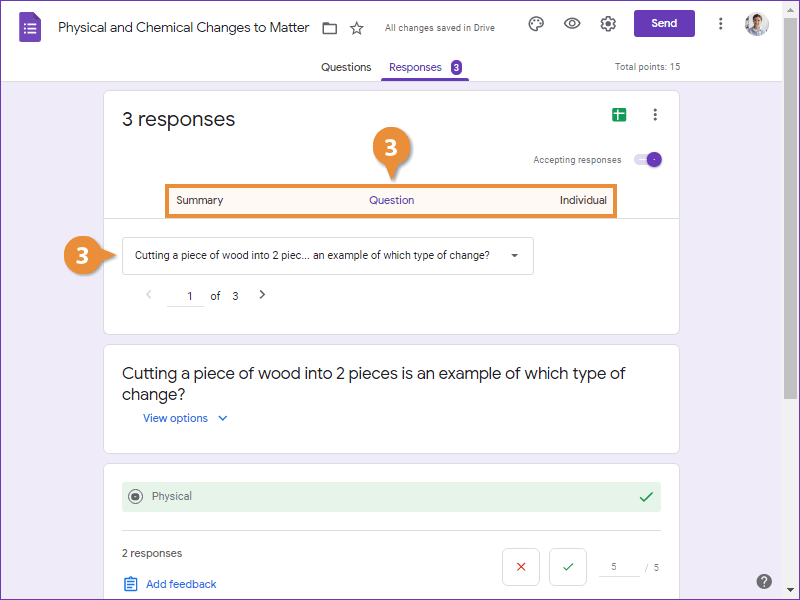This screenshot has height=600, width=800.
Task: Mark the response incorrect with the red X
Action: coord(521,567)
